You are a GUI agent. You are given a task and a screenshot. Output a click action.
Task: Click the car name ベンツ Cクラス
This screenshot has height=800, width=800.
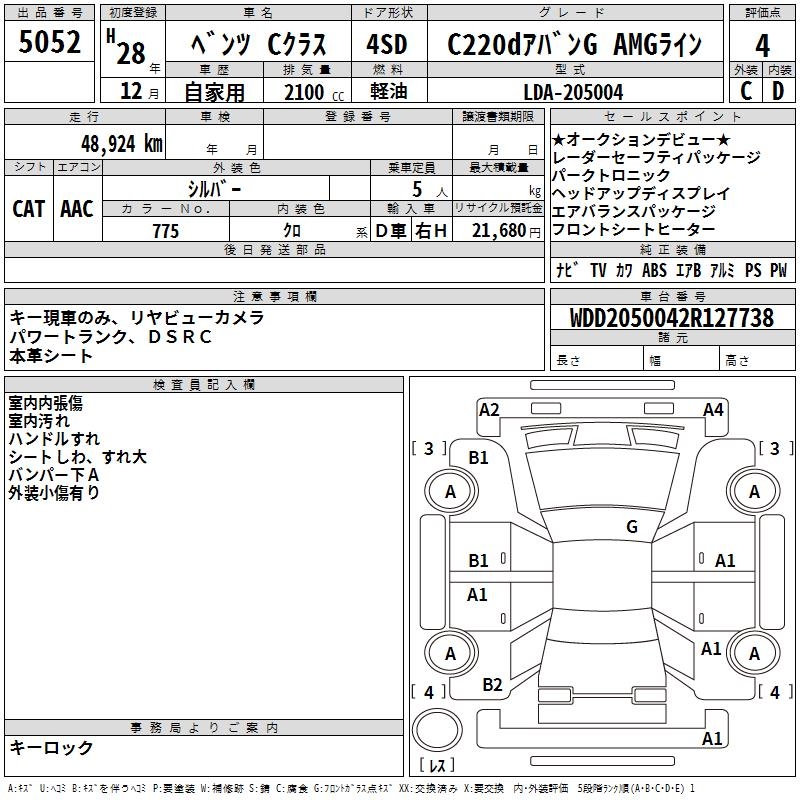[258, 44]
